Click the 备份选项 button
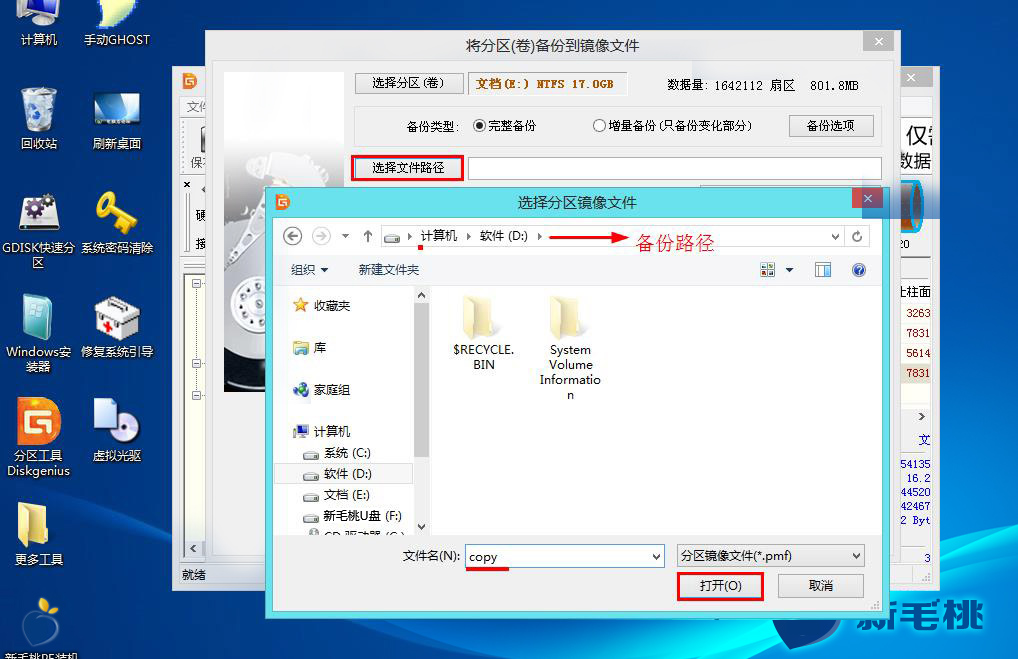 [830, 125]
